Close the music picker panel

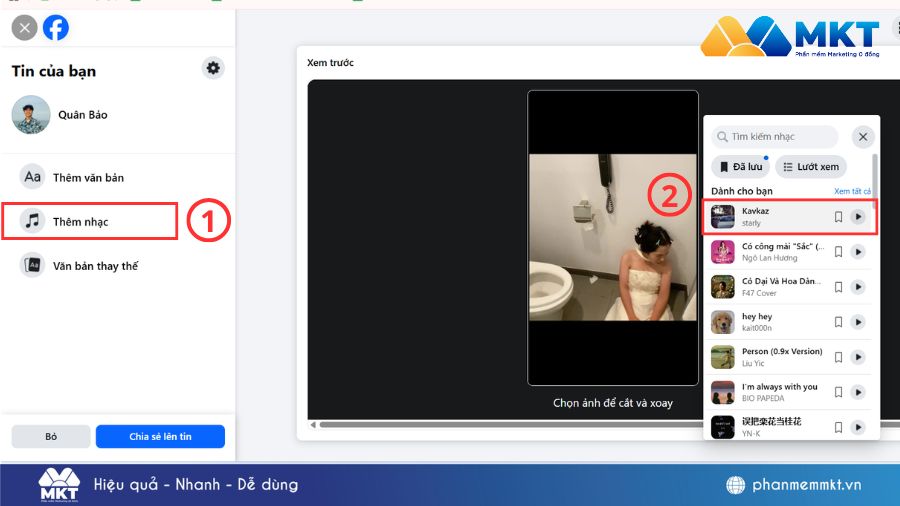pos(863,137)
